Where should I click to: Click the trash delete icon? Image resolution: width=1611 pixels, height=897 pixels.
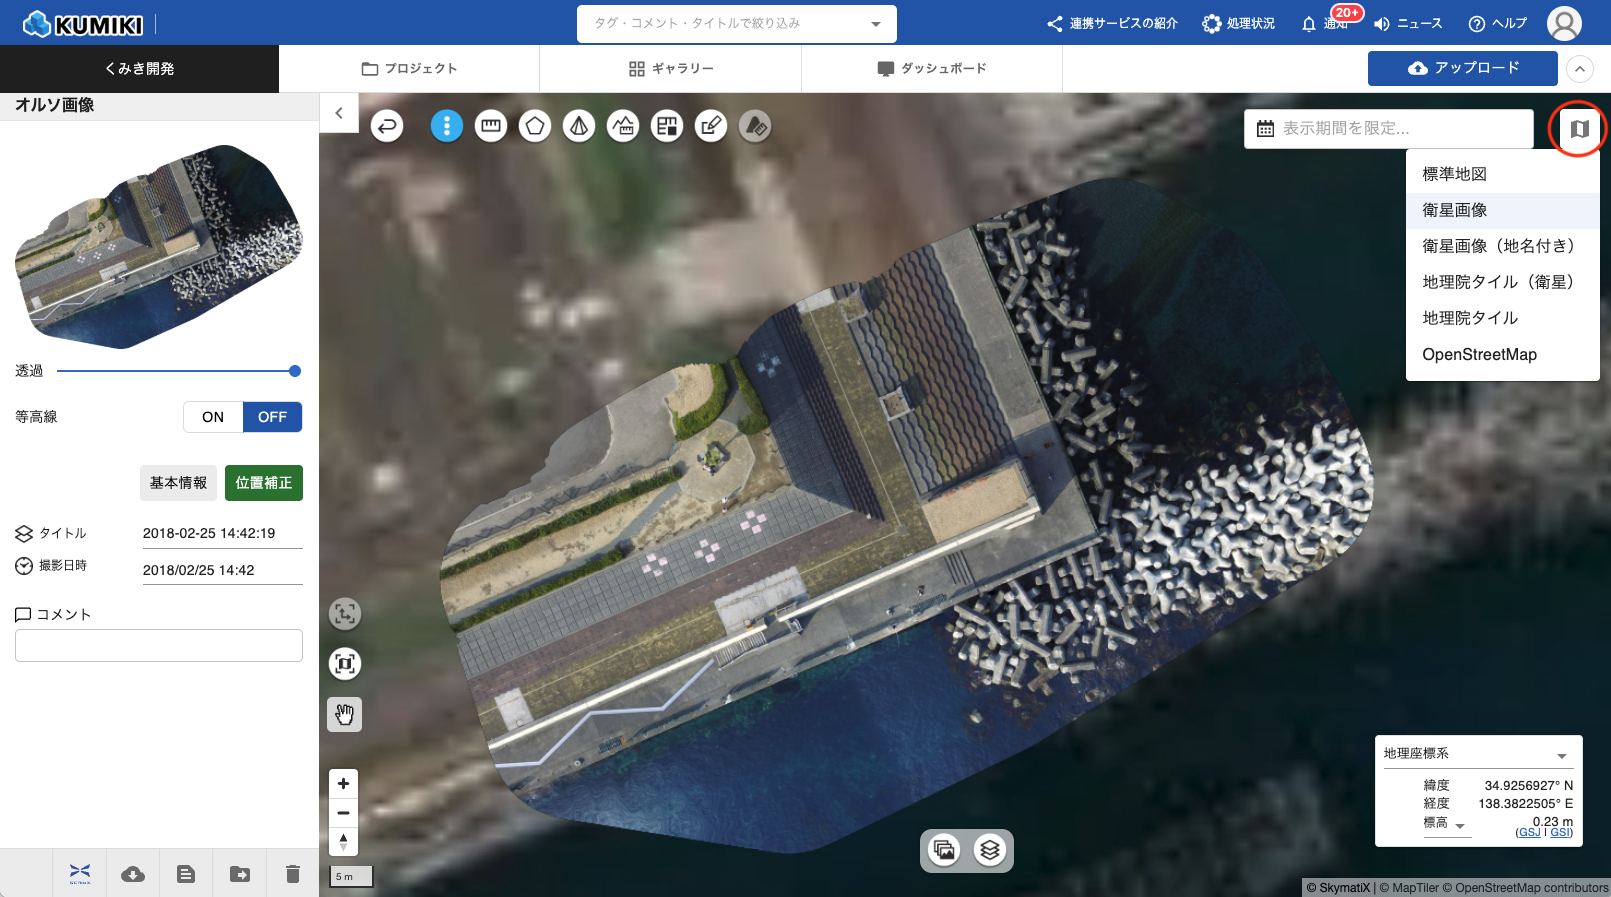(292, 874)
